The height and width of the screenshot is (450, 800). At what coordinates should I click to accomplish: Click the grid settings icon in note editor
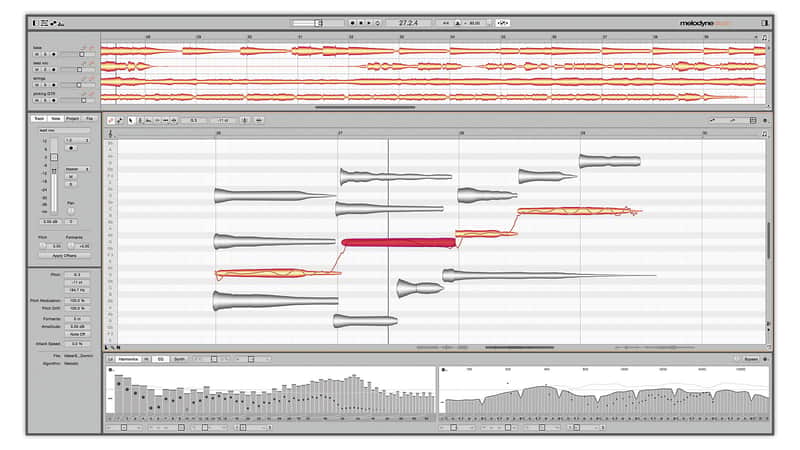753,120
